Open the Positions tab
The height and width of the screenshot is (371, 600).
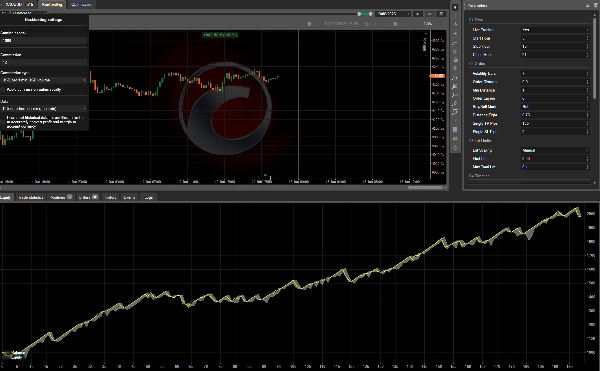[x=61, y=197]
